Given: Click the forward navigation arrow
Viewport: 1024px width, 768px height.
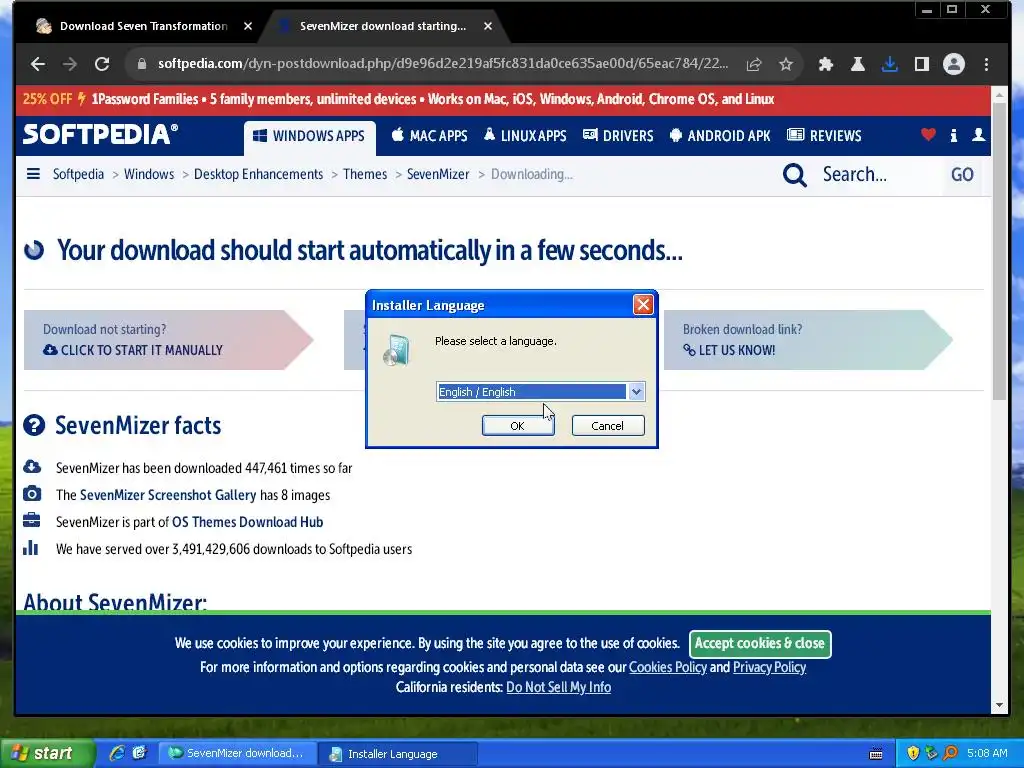Looking at the screenshot, I should pos(70,64).
